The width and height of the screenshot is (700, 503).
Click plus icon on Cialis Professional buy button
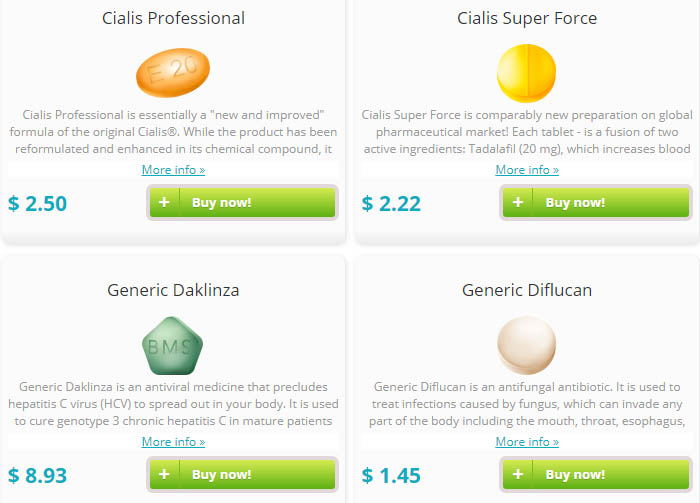pyautogui.click(x=164, y=203)
